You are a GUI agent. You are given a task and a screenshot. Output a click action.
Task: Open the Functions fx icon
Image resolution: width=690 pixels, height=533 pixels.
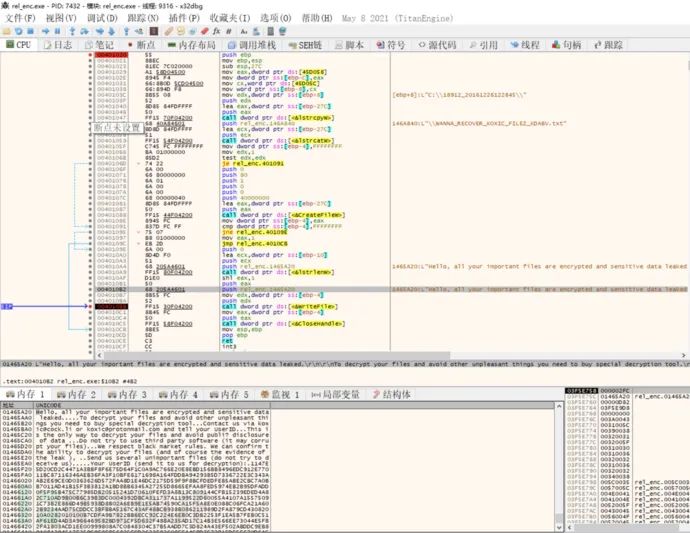coord(216,31)
